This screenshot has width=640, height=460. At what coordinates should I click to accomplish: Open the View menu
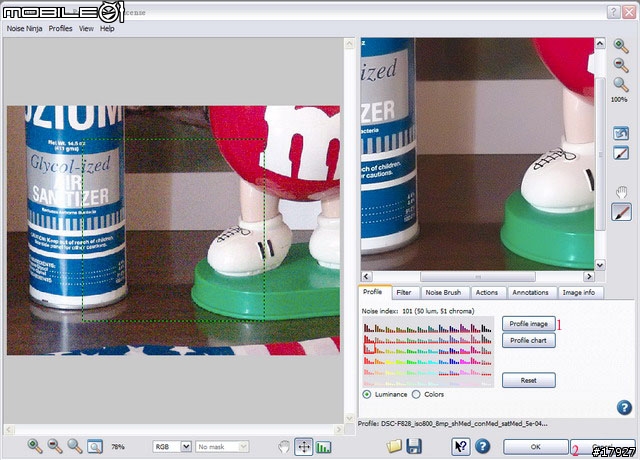[x=86, y=29]
